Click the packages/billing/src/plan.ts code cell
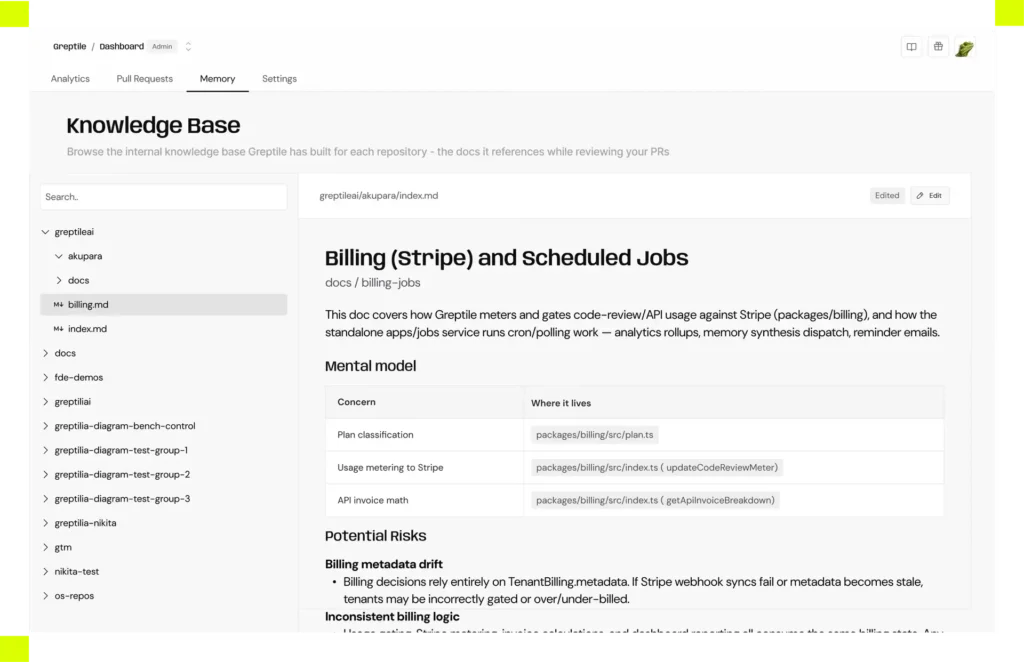This screenshot has height=662, width=1024. coord(594,435)
